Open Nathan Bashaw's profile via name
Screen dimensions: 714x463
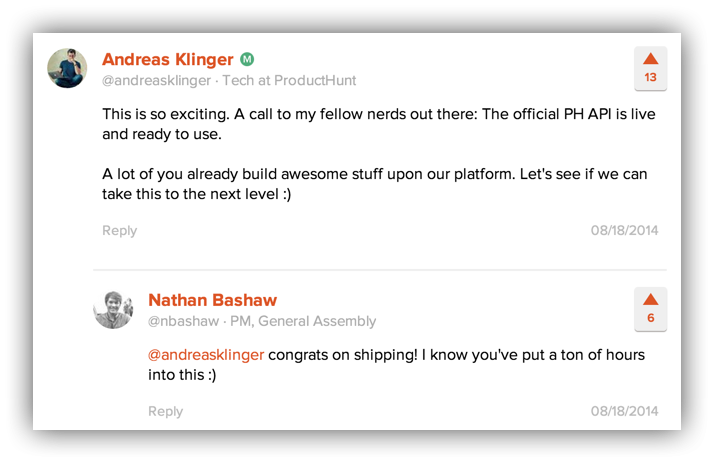212,300
